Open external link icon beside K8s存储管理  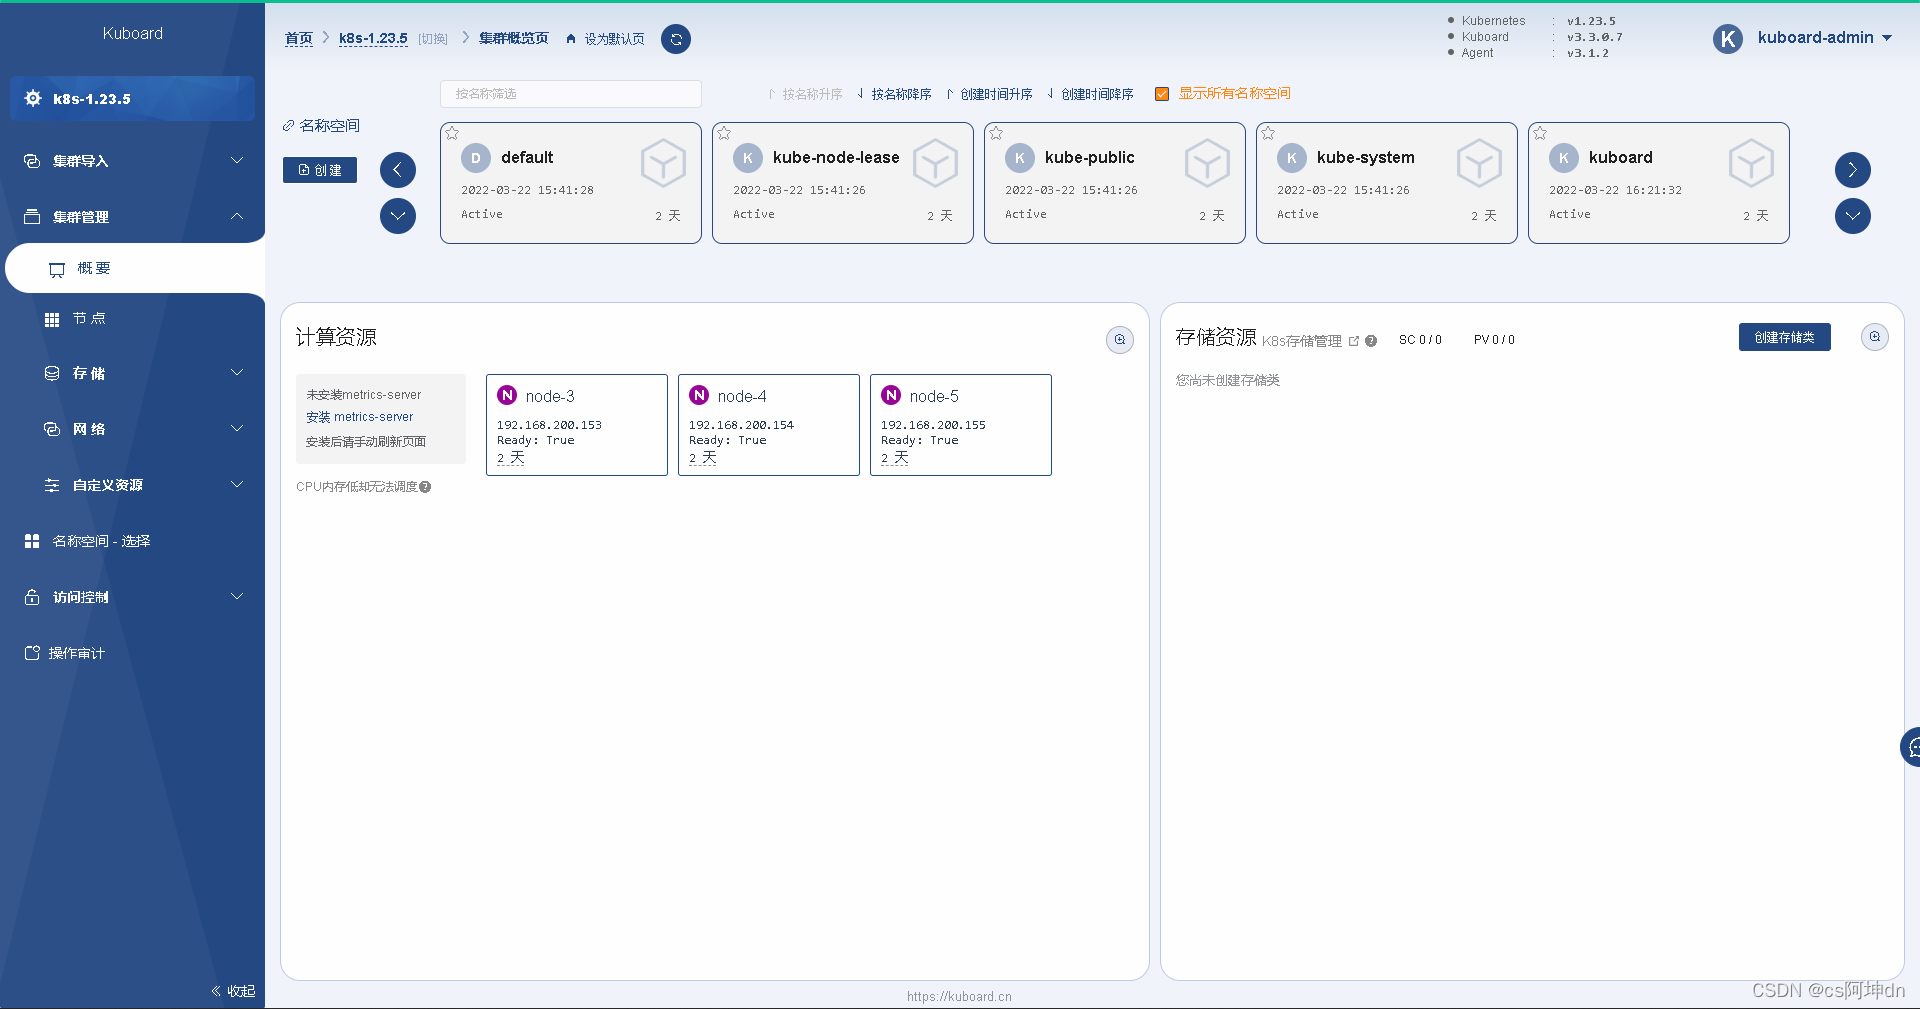pos(1354,341)
